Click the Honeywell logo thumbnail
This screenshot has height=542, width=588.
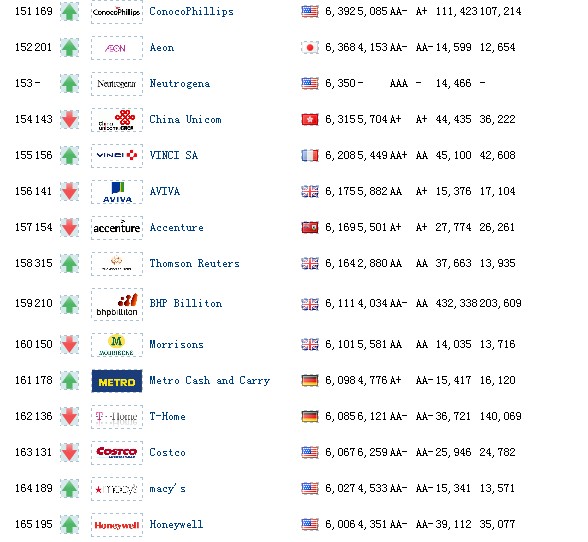[117, 525]
